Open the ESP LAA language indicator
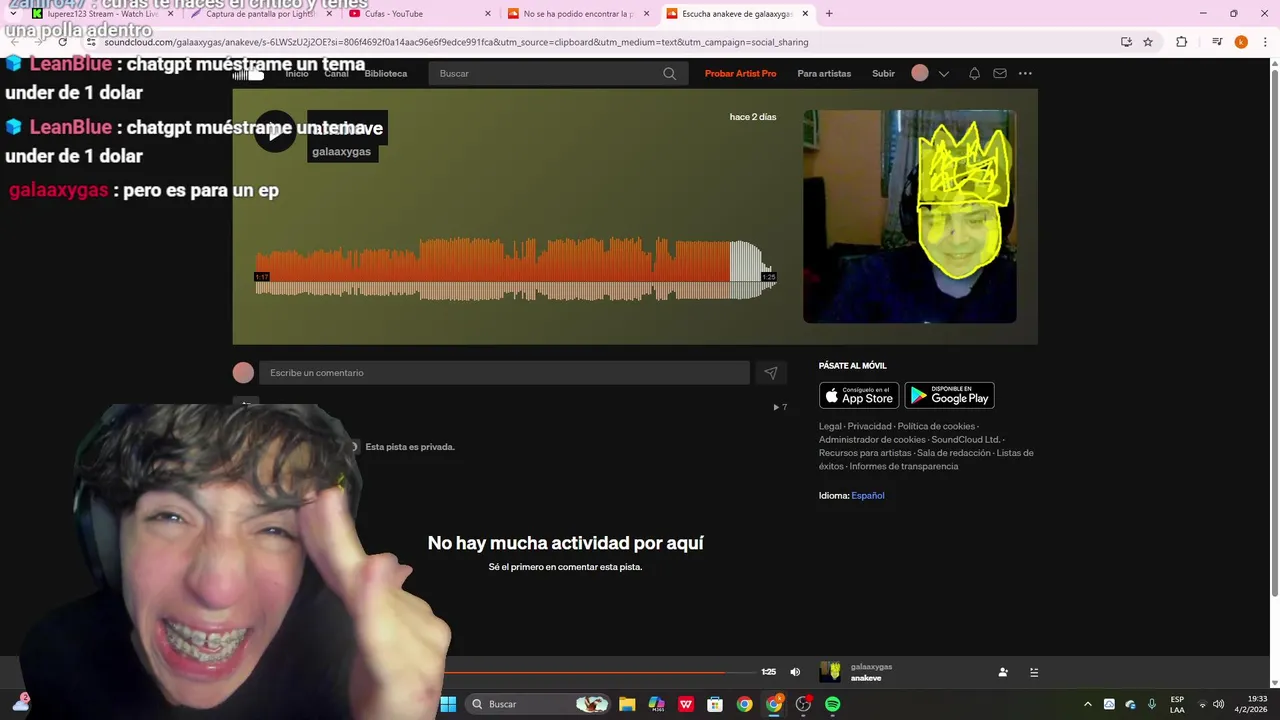1280x720 pixels. pyautogui.click(x=1177, y=704)
